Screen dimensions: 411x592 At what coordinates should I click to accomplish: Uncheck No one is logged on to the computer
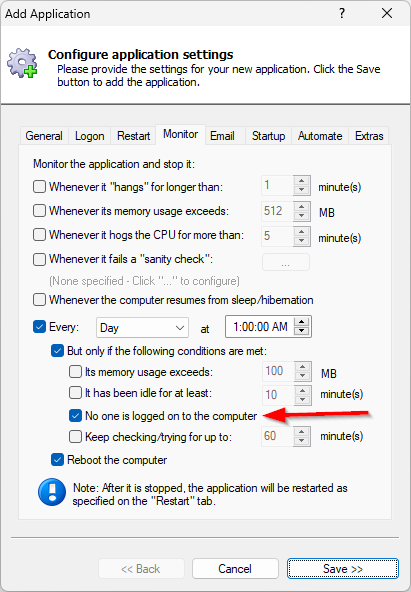[x=75, y=416]
